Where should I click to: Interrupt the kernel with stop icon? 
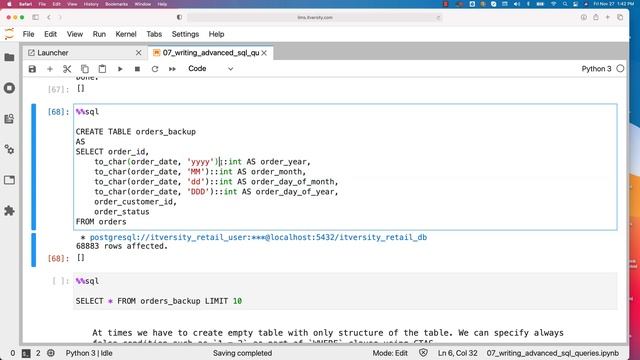point(137,69)
